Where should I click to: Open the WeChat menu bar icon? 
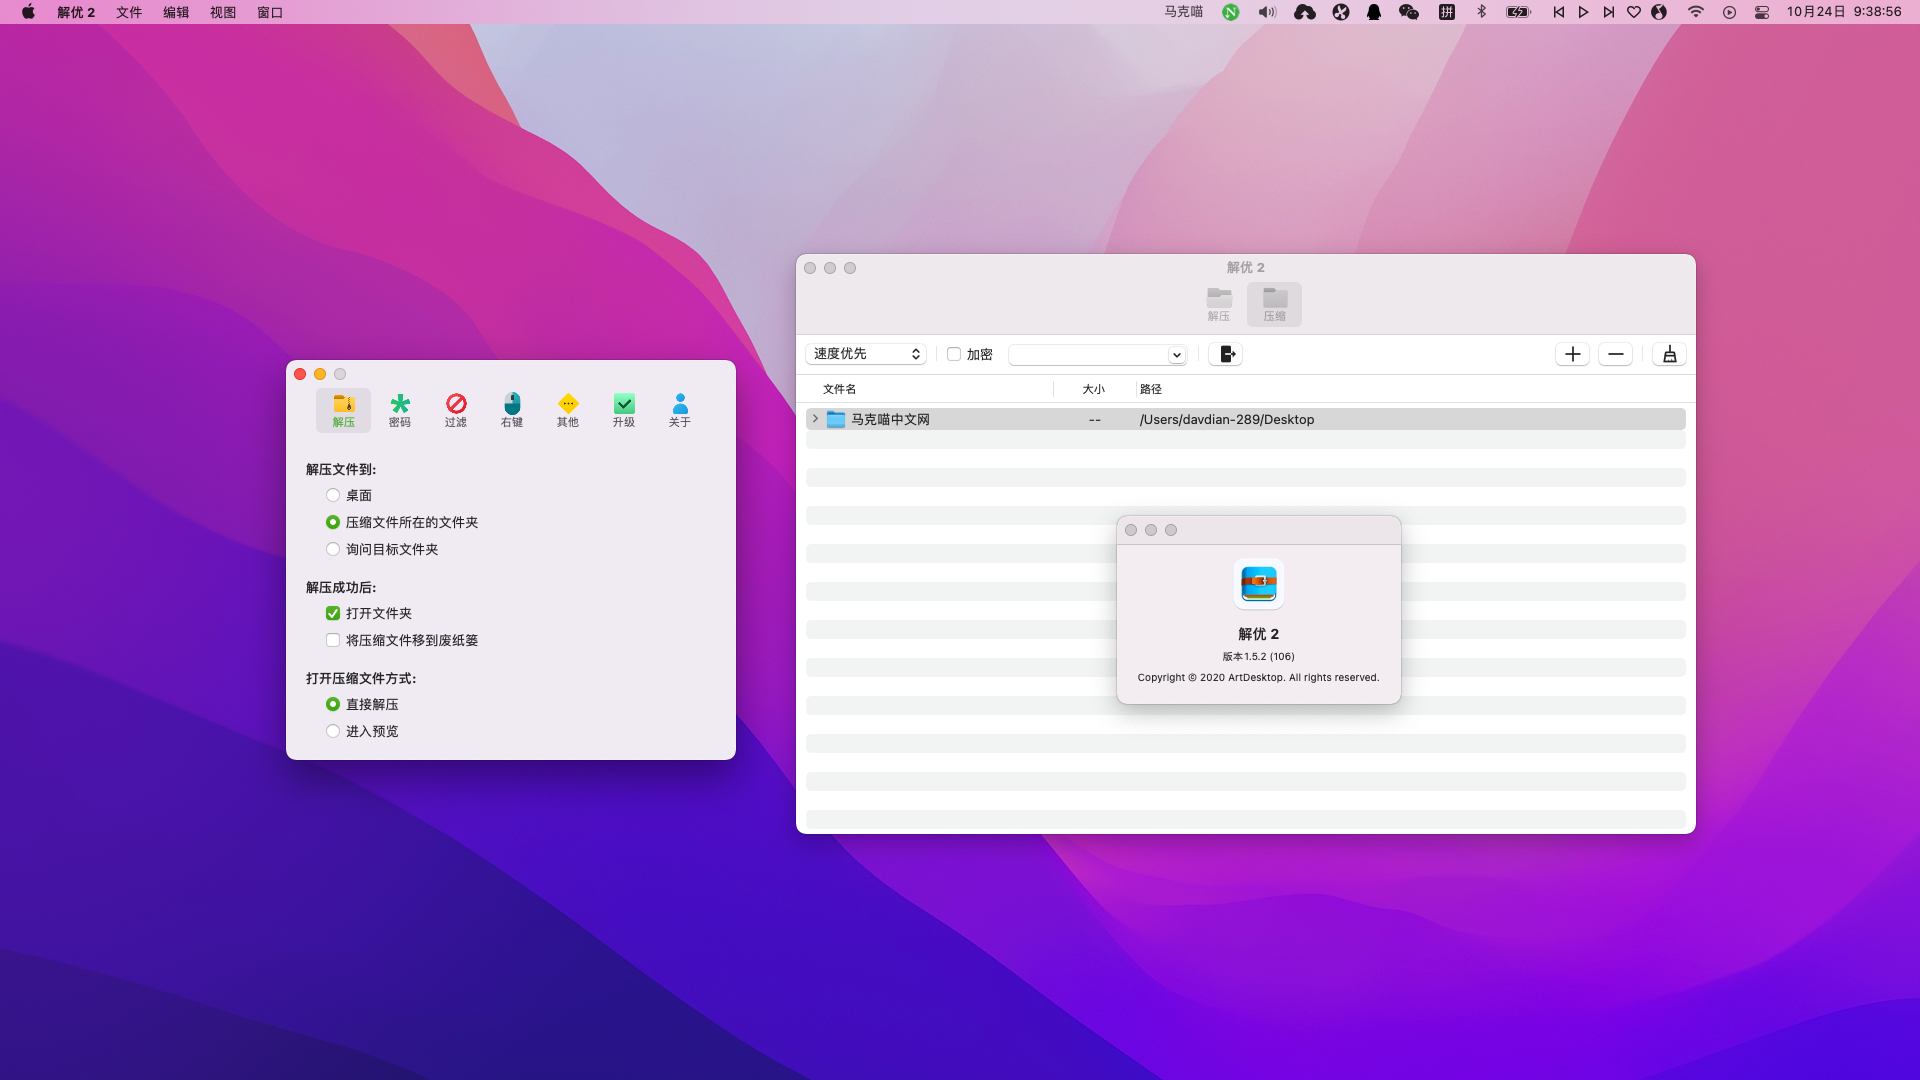pos(1409,12)
